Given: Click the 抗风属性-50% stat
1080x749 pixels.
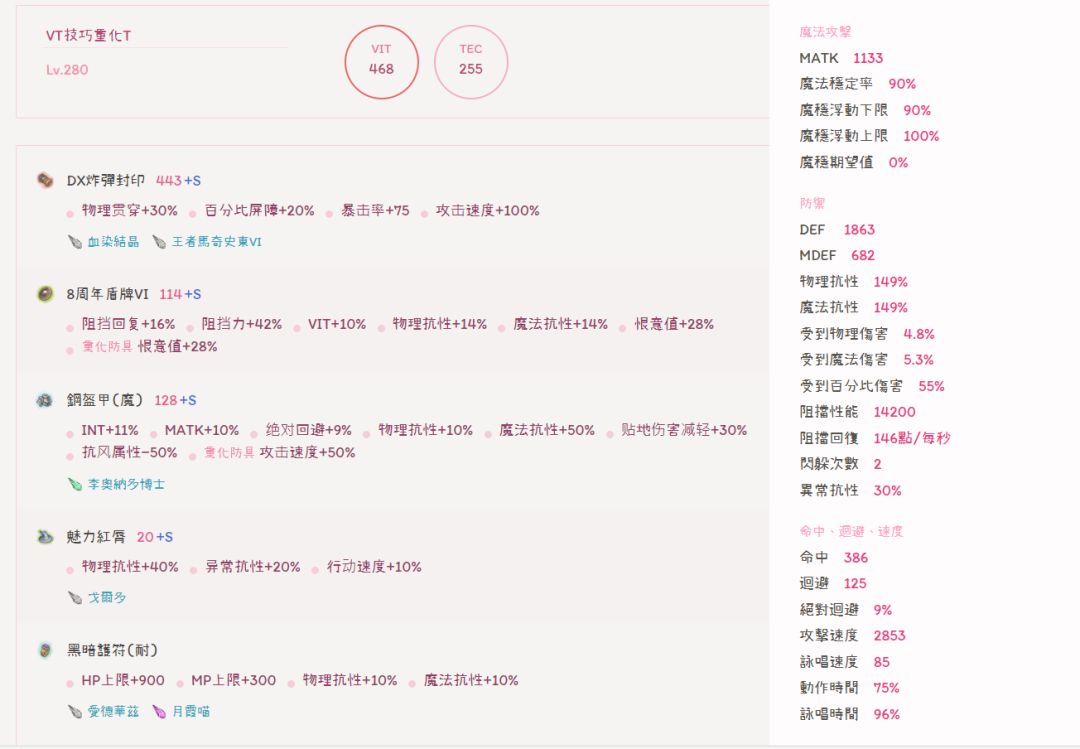Looking at the screenshot, I should [x=129, y=453].
